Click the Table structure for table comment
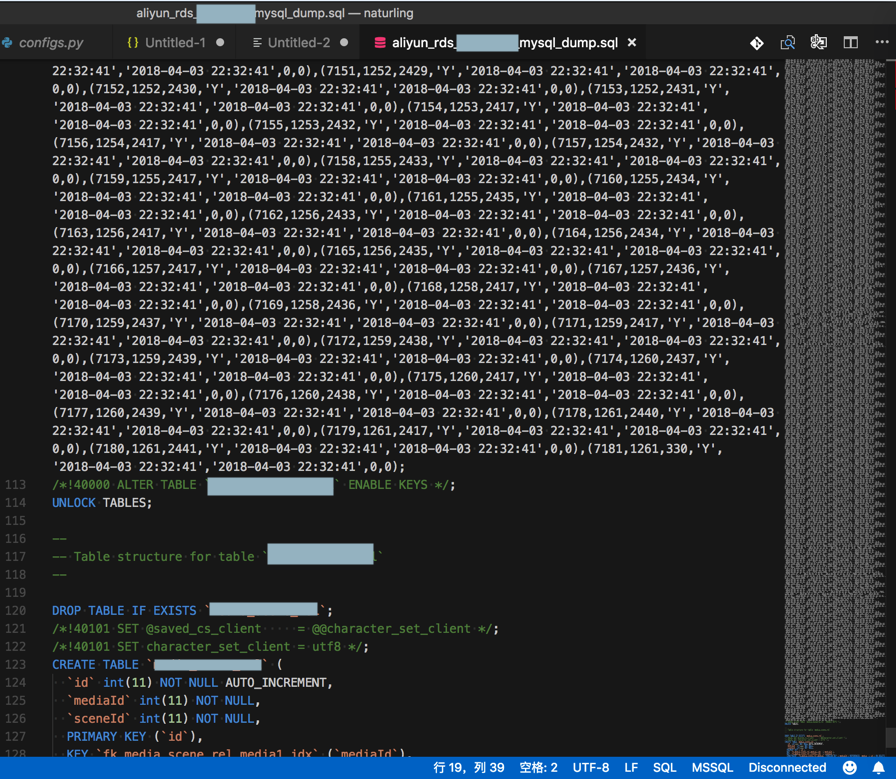Image resolution: width=896 pixels, height=779 pixels. pos(217,556)
